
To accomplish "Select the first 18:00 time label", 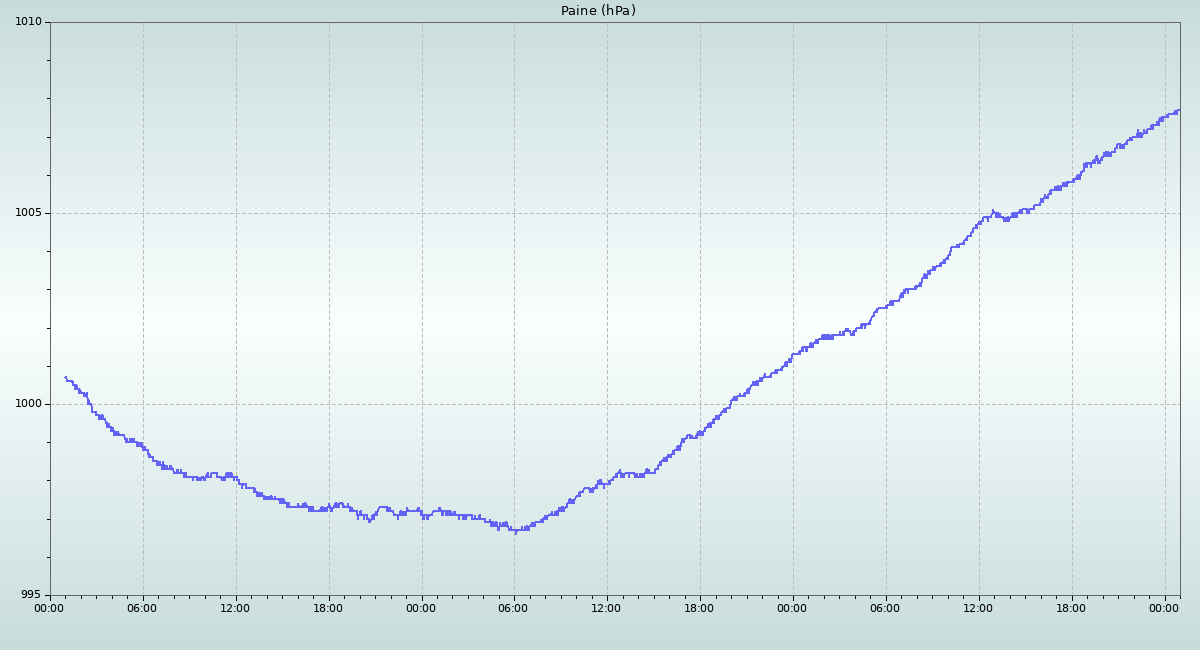I will pyautogui.click(x=328, y=608).
